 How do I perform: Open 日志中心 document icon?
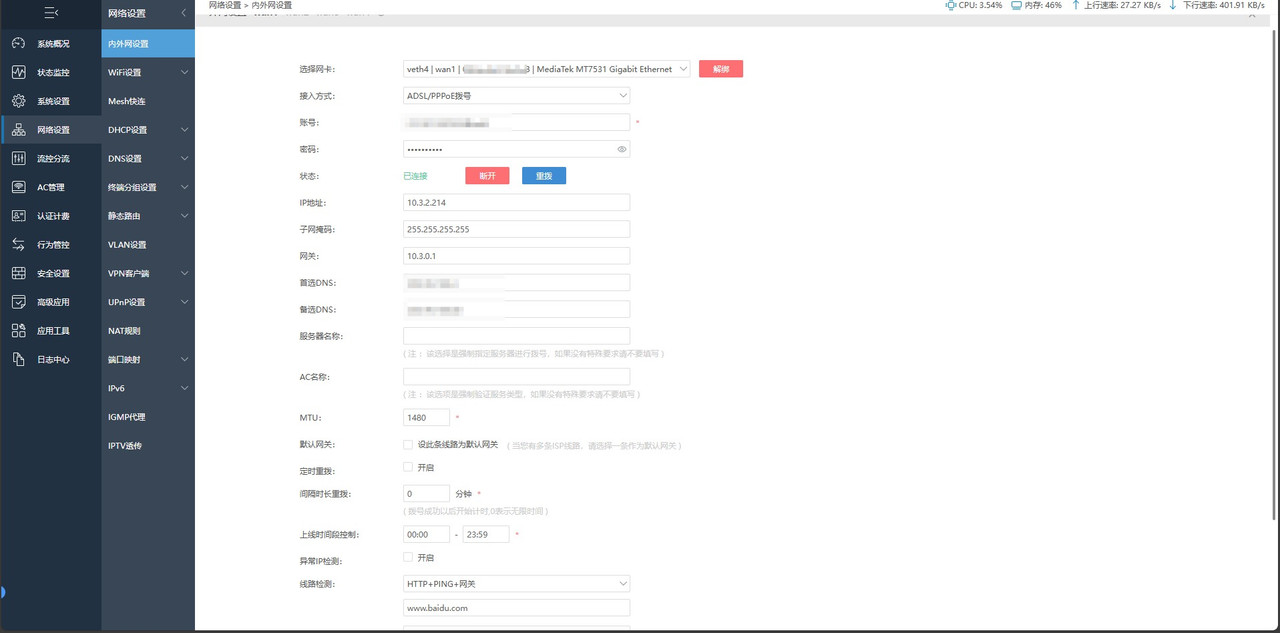click(x=19, y=359)
